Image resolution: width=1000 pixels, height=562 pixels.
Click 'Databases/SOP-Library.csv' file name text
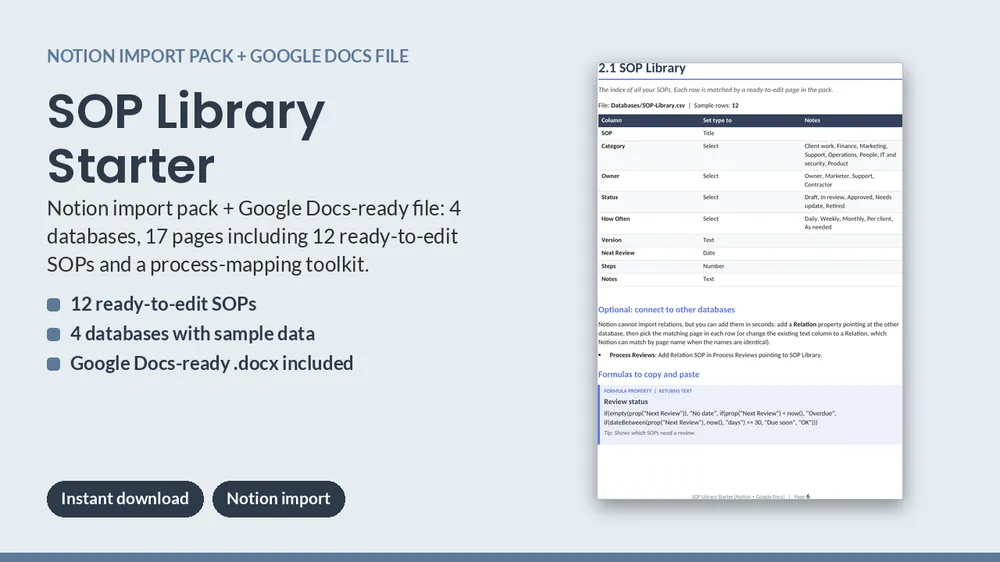point(647,105)
